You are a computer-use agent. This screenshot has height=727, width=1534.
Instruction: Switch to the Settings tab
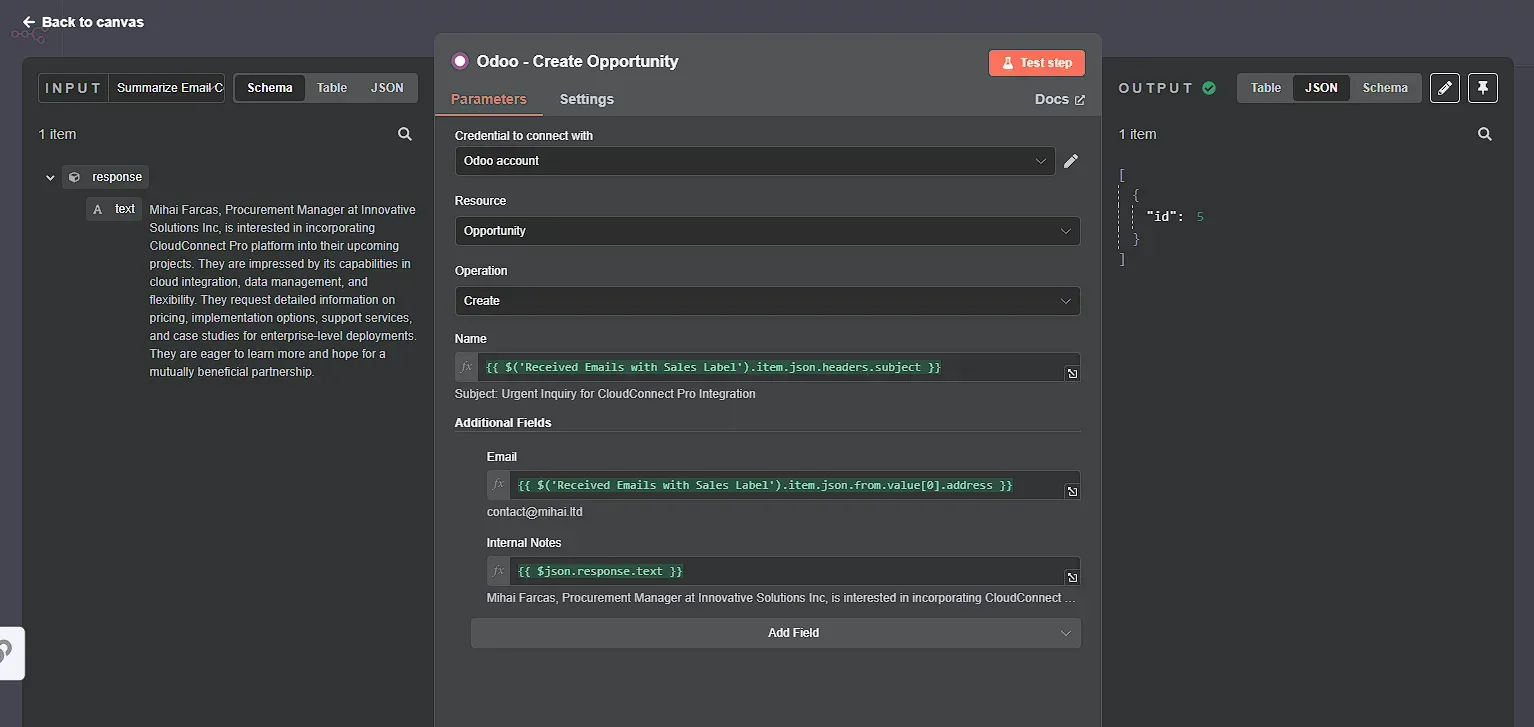point(586,99)
